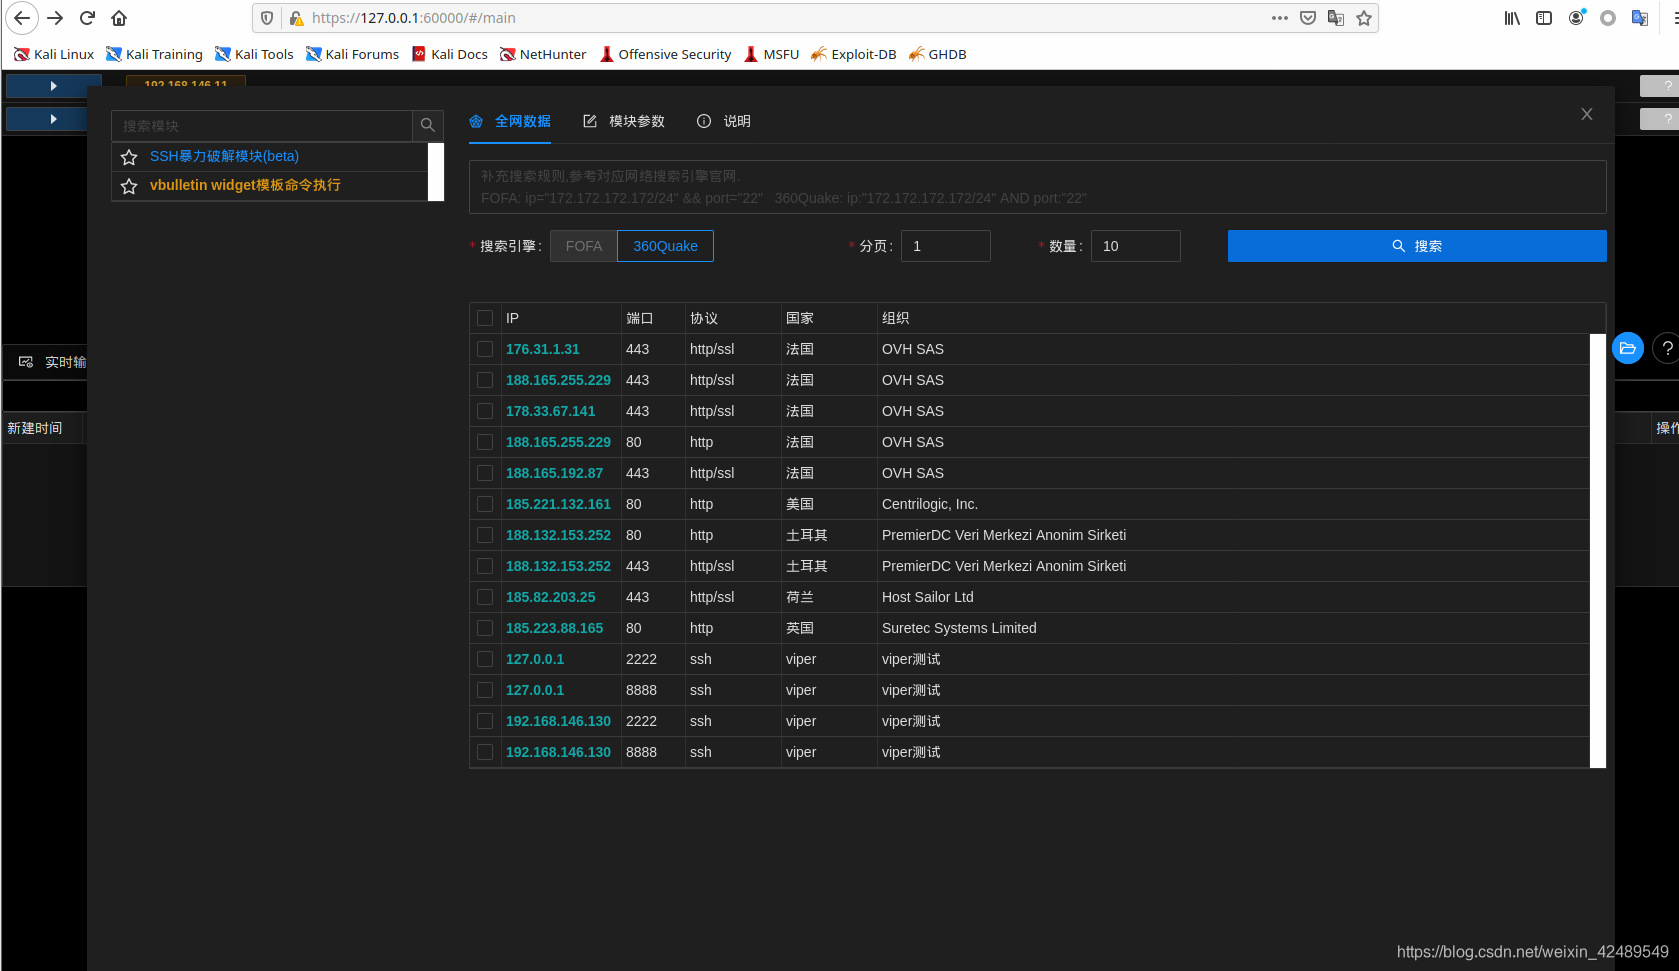Viewport: 1679px width, 971px height.
Task: Reload the current page
Action: pos(88,18)
